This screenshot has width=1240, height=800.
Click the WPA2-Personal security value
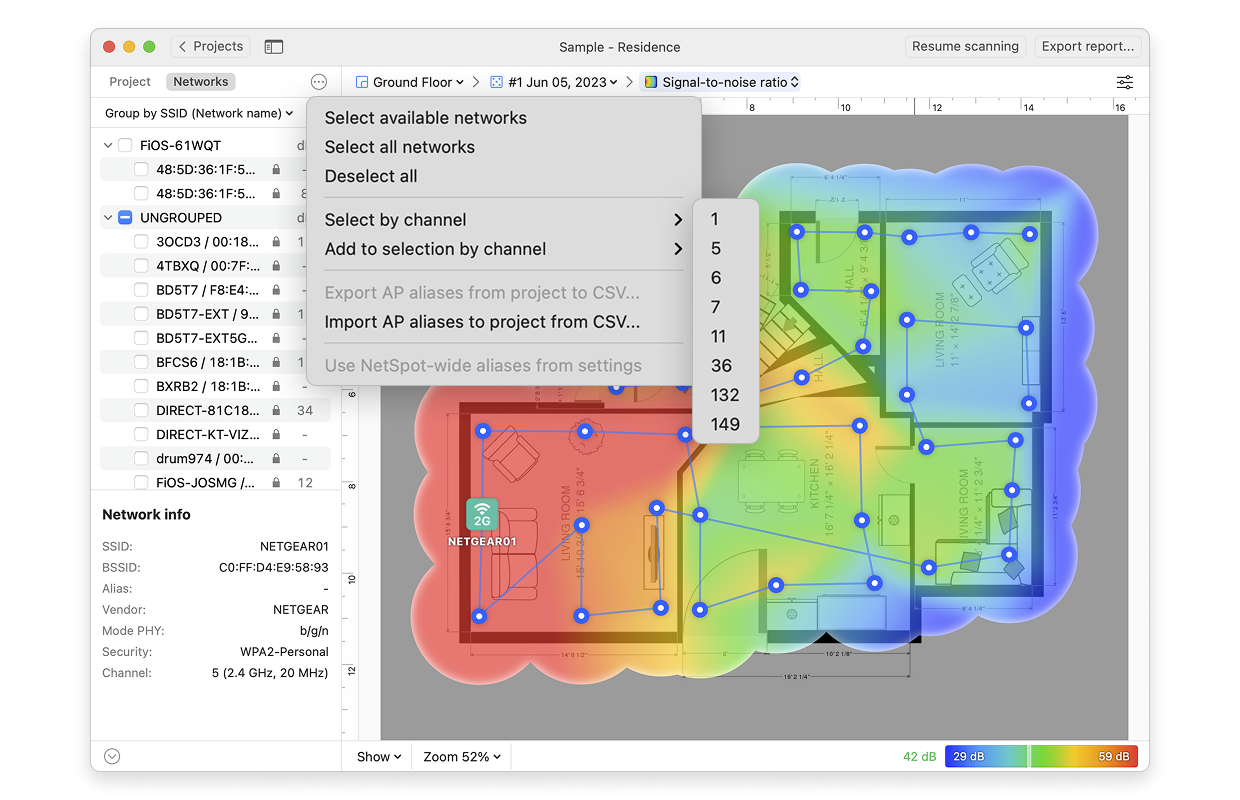[284, 652]
